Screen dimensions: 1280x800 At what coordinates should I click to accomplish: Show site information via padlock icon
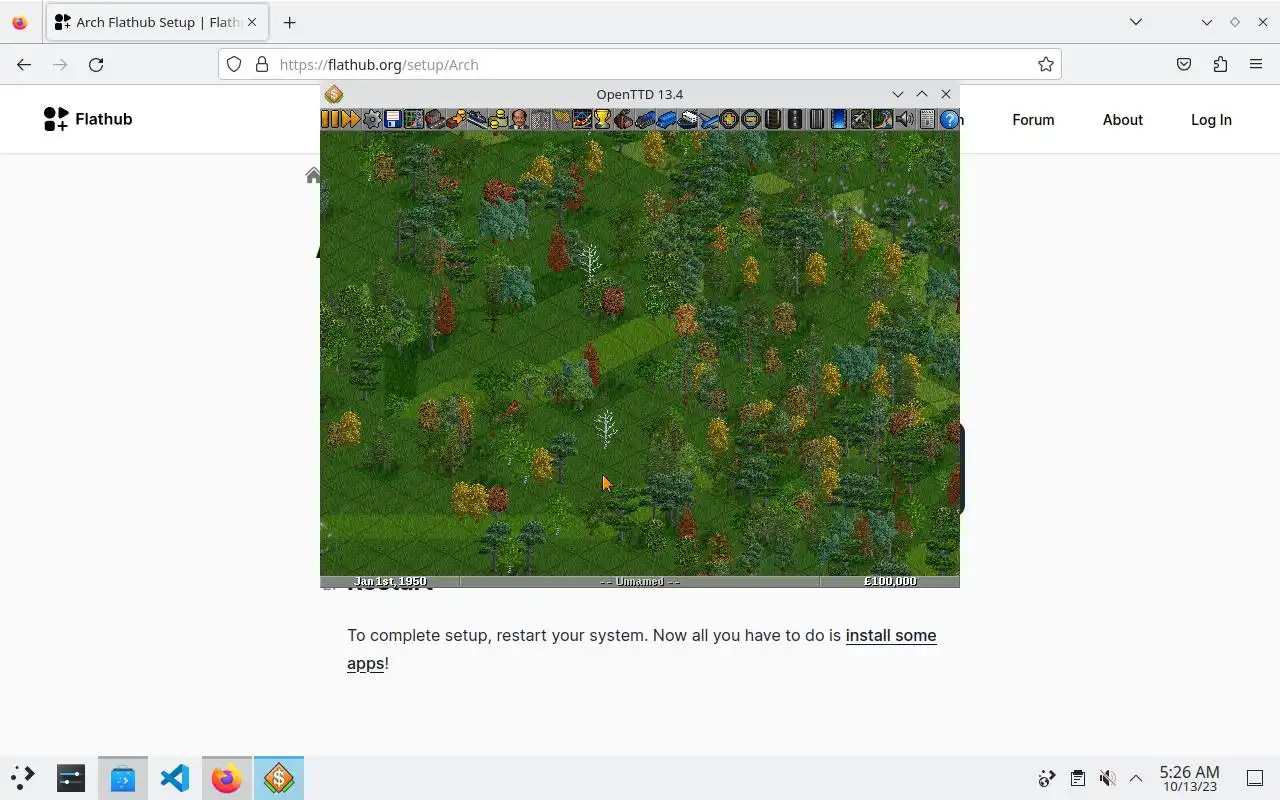[x=262, y=64]
